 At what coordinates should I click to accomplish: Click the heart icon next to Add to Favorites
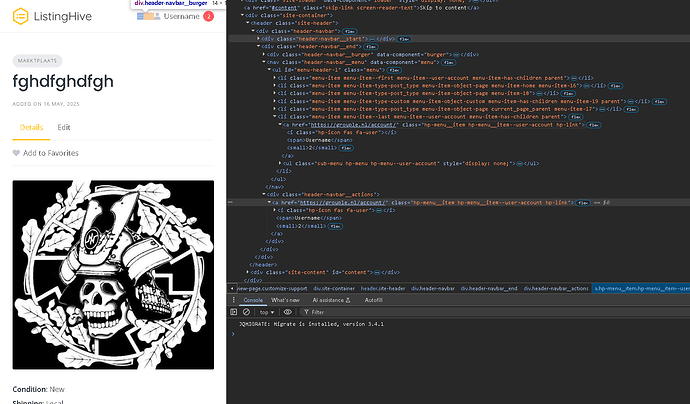click(x=16, y=153)
